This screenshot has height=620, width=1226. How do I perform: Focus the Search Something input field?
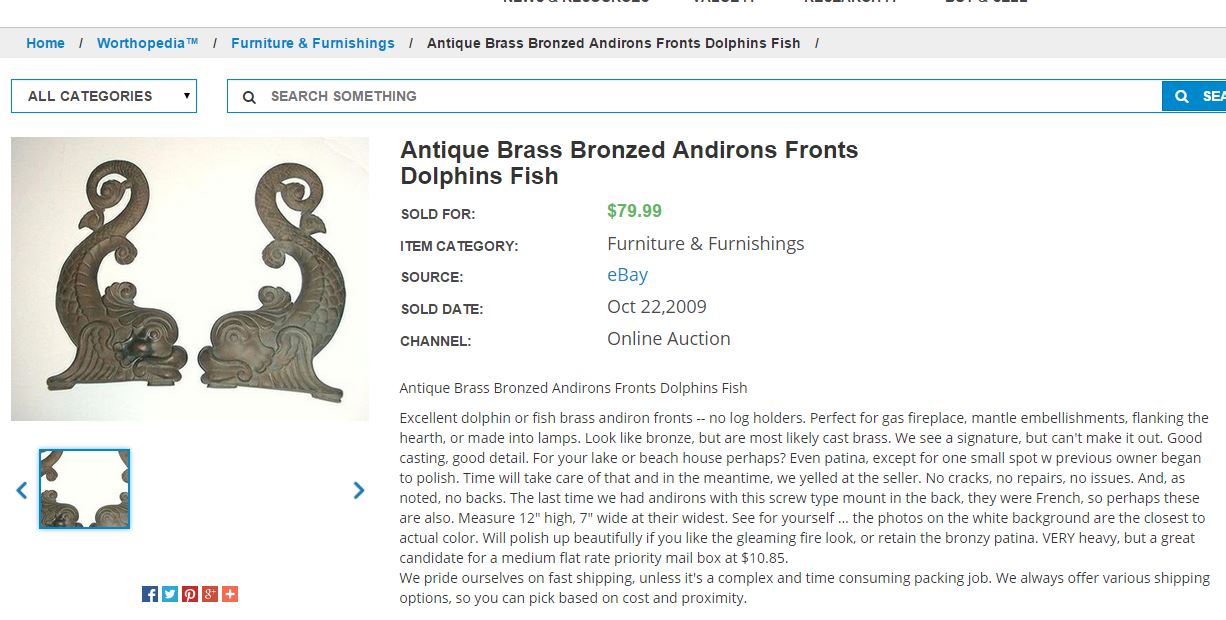pos(700,96)
